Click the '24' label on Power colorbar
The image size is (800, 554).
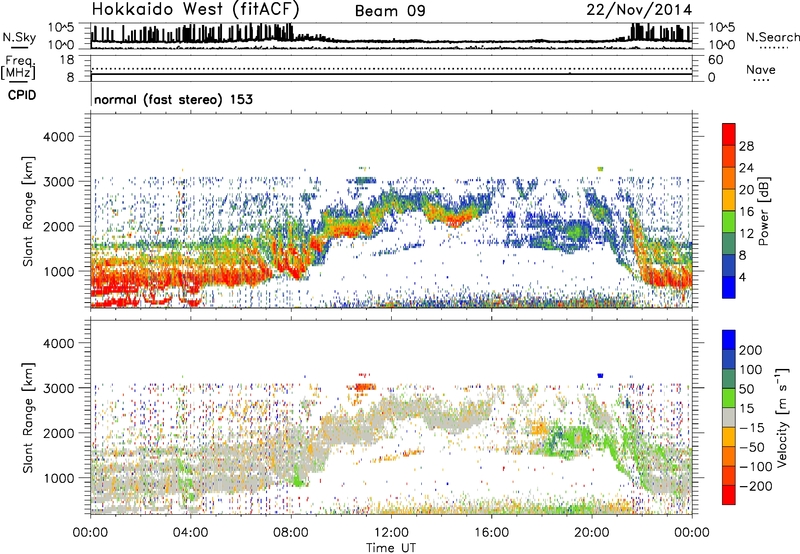click(x=746, y=168)
